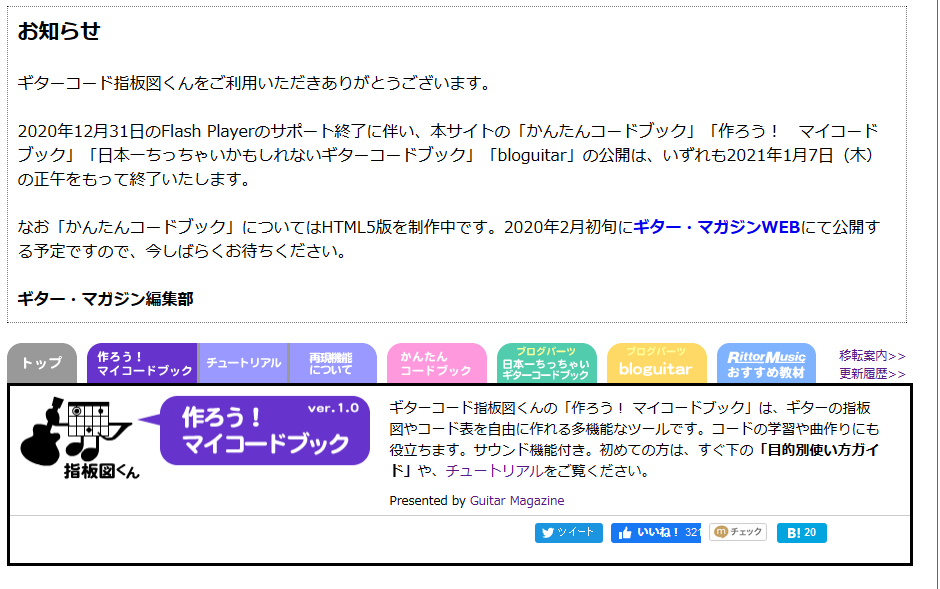The height and width of the screenshot is (589, 940).
Task: Click the Hatena B! bookmark button
Action: (x=802, y=533)
